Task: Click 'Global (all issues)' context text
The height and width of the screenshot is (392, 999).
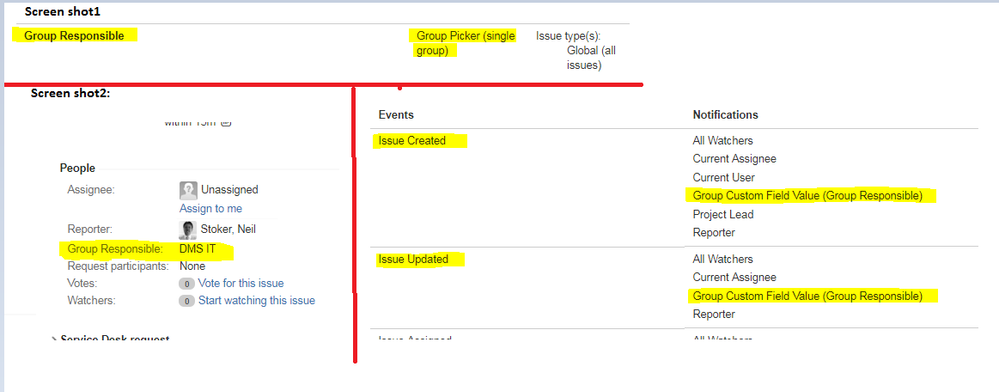Action: click(591, 57)
